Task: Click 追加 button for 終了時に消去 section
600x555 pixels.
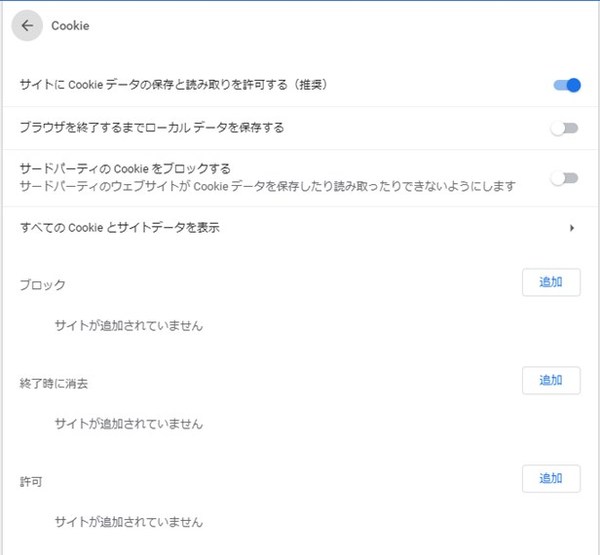Action: pos(551,380)
